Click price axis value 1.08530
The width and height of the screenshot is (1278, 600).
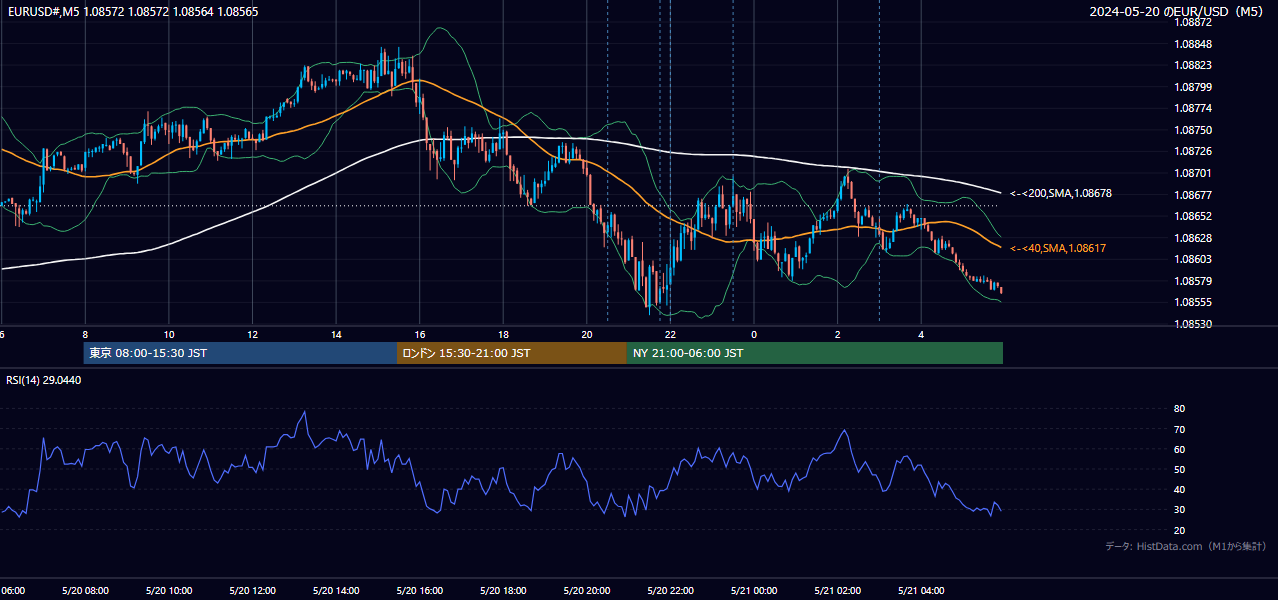click(x=1193, y=324)
